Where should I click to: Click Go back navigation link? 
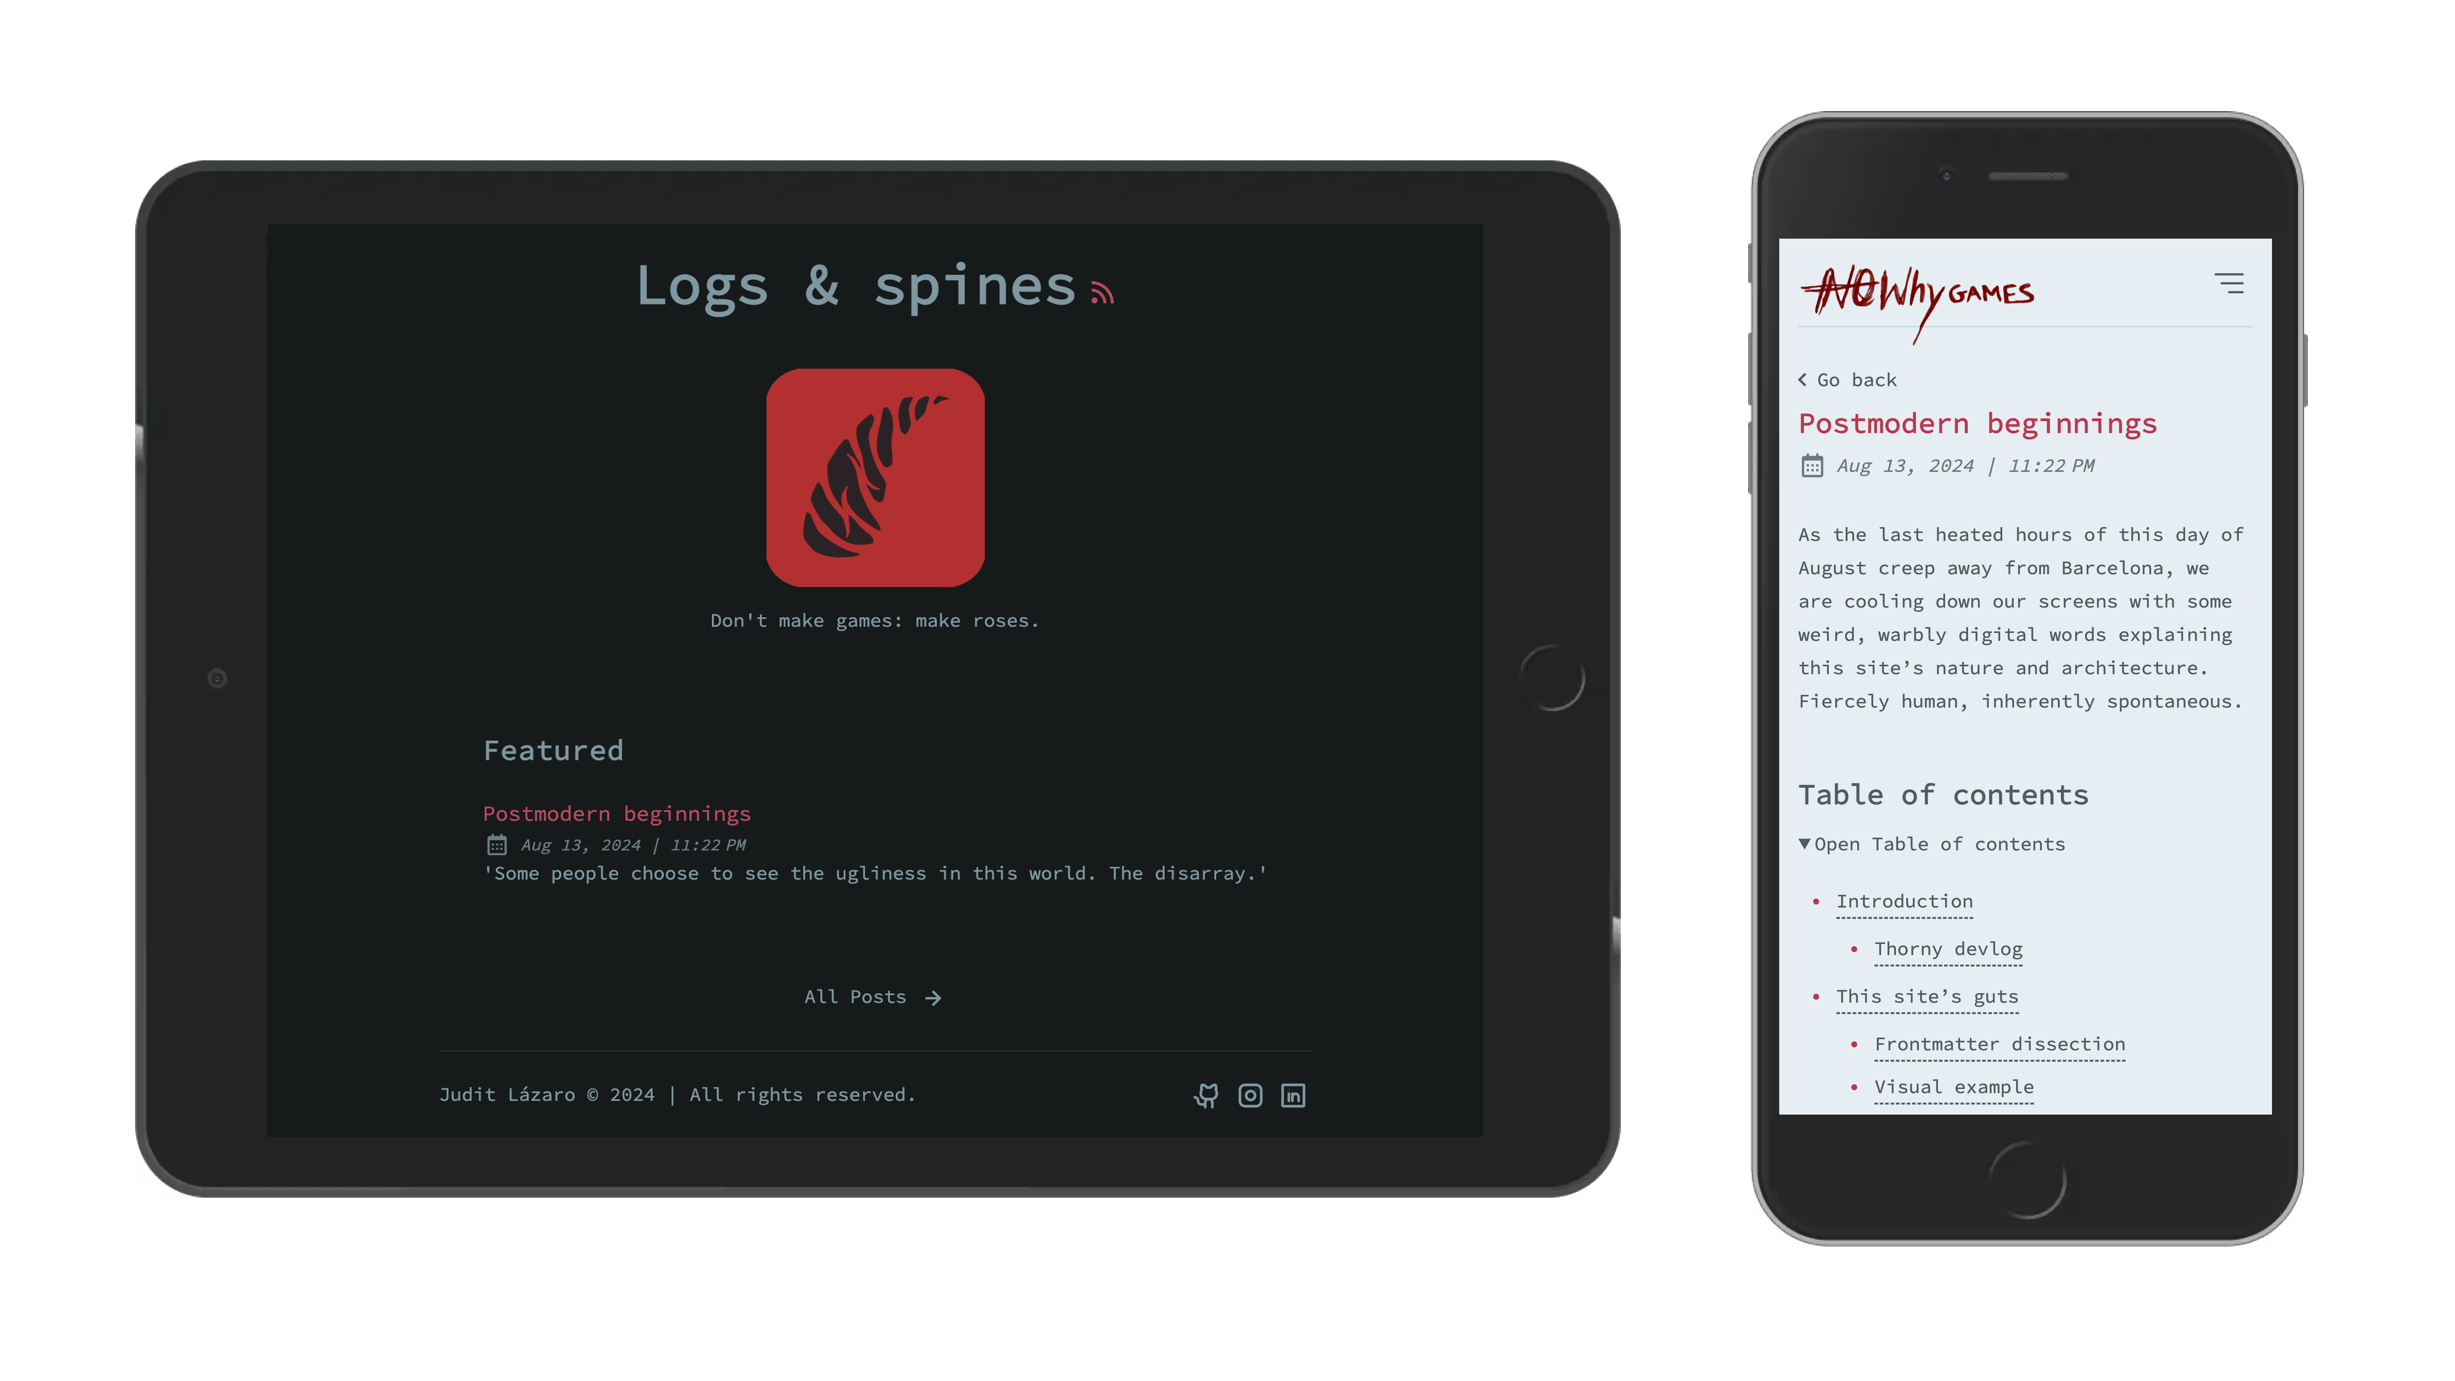[x=1850, y=378]
